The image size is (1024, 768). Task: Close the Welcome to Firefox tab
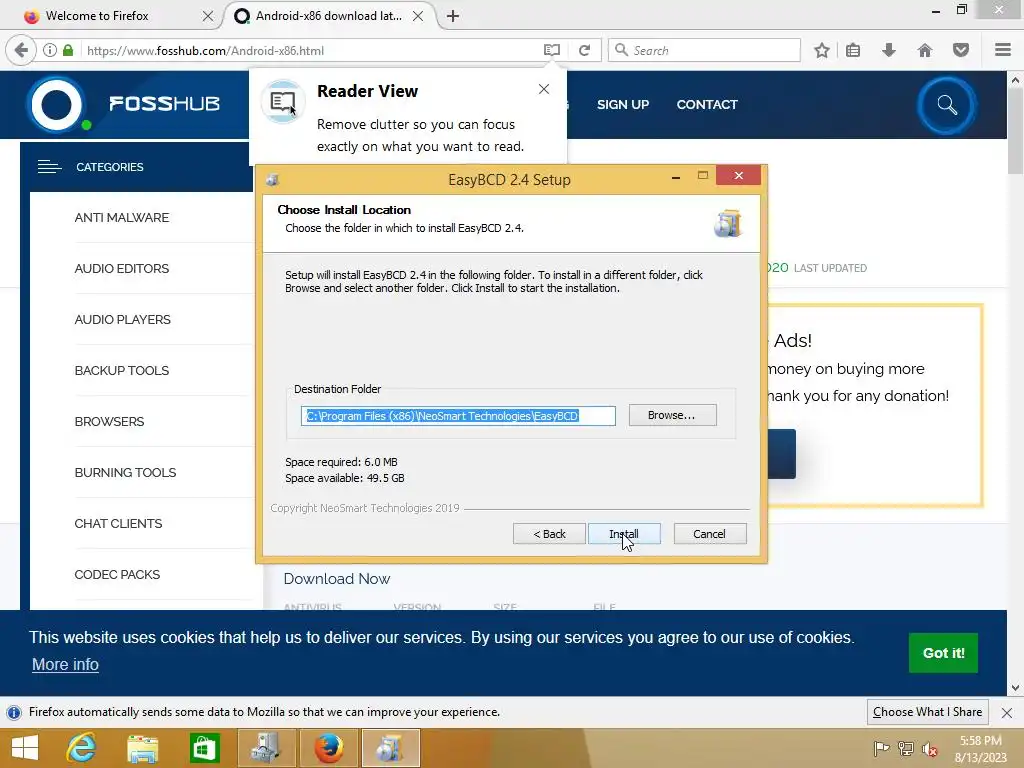pyautogui.click(x=208, y=16)
